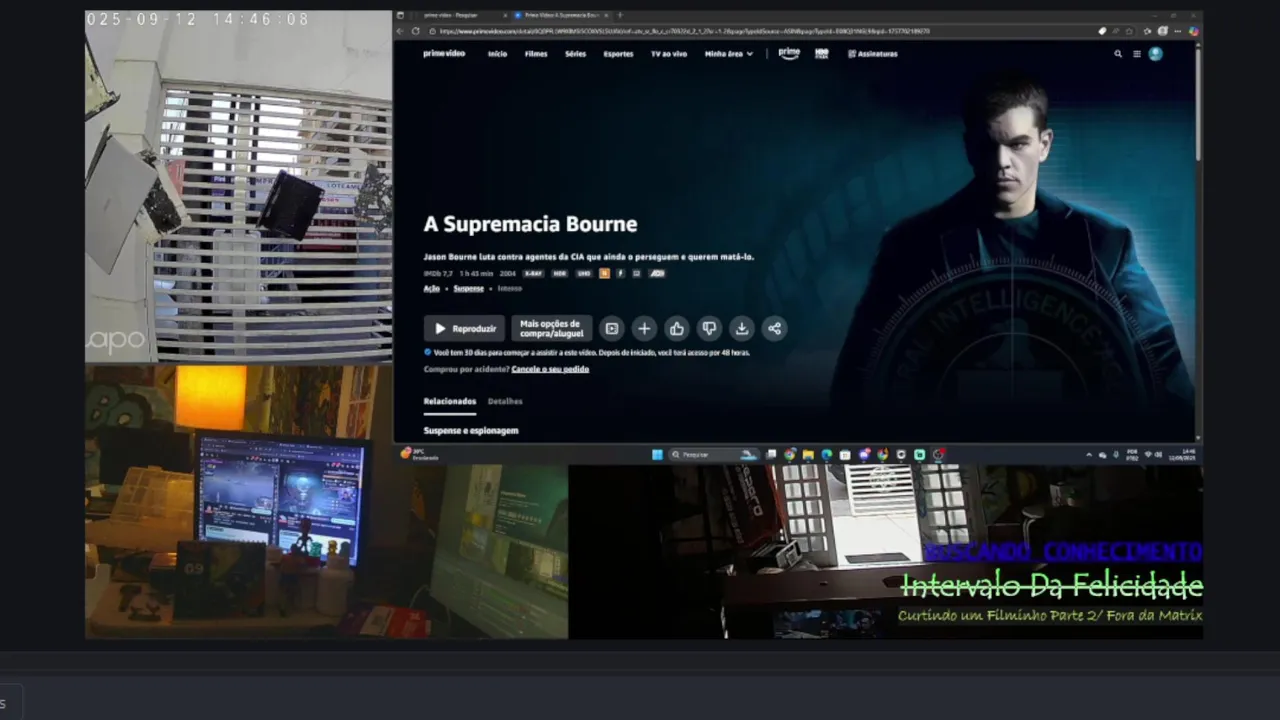Click the page vertical scrollbar
This screenshot has height=720, width=1280.
click(1198, 240)
